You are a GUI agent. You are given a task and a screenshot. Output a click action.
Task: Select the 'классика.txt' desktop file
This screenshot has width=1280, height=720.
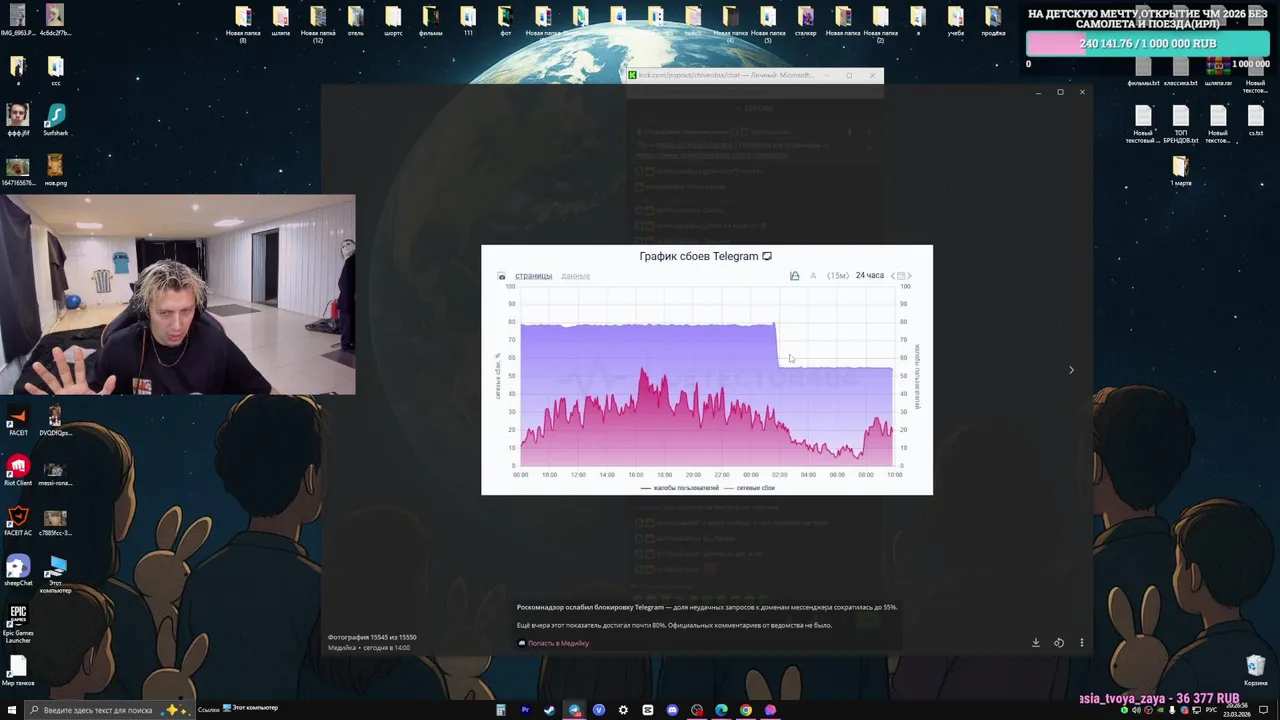(x=1181, y=71)
